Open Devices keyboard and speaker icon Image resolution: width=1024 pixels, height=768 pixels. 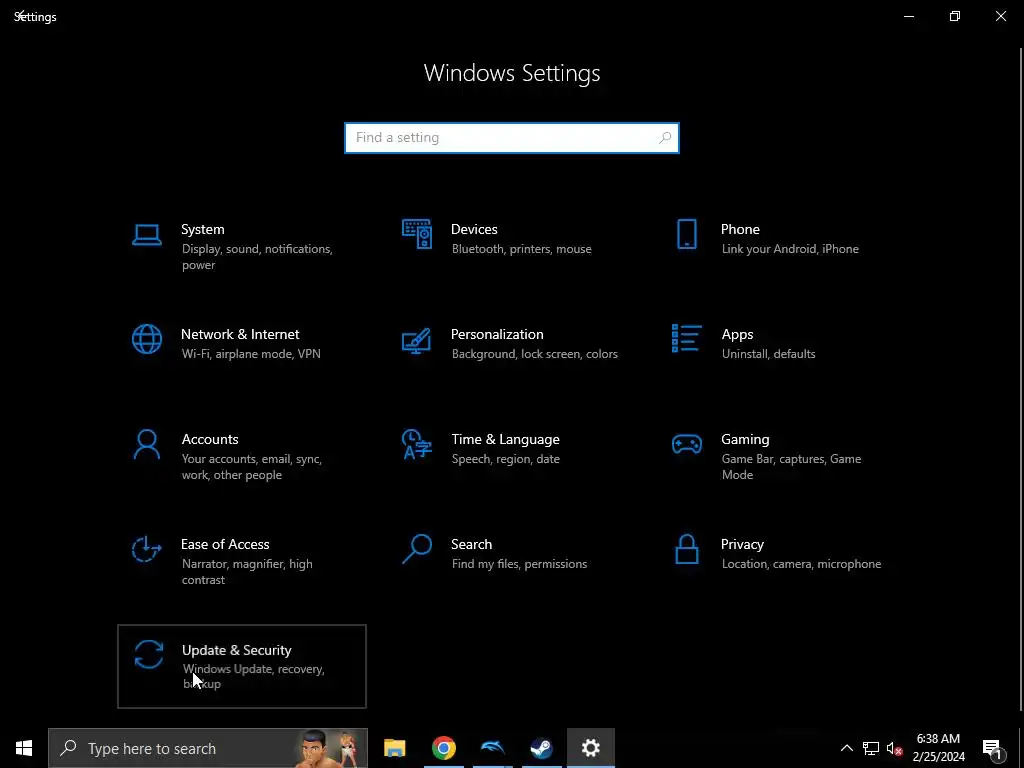point(417,234)
